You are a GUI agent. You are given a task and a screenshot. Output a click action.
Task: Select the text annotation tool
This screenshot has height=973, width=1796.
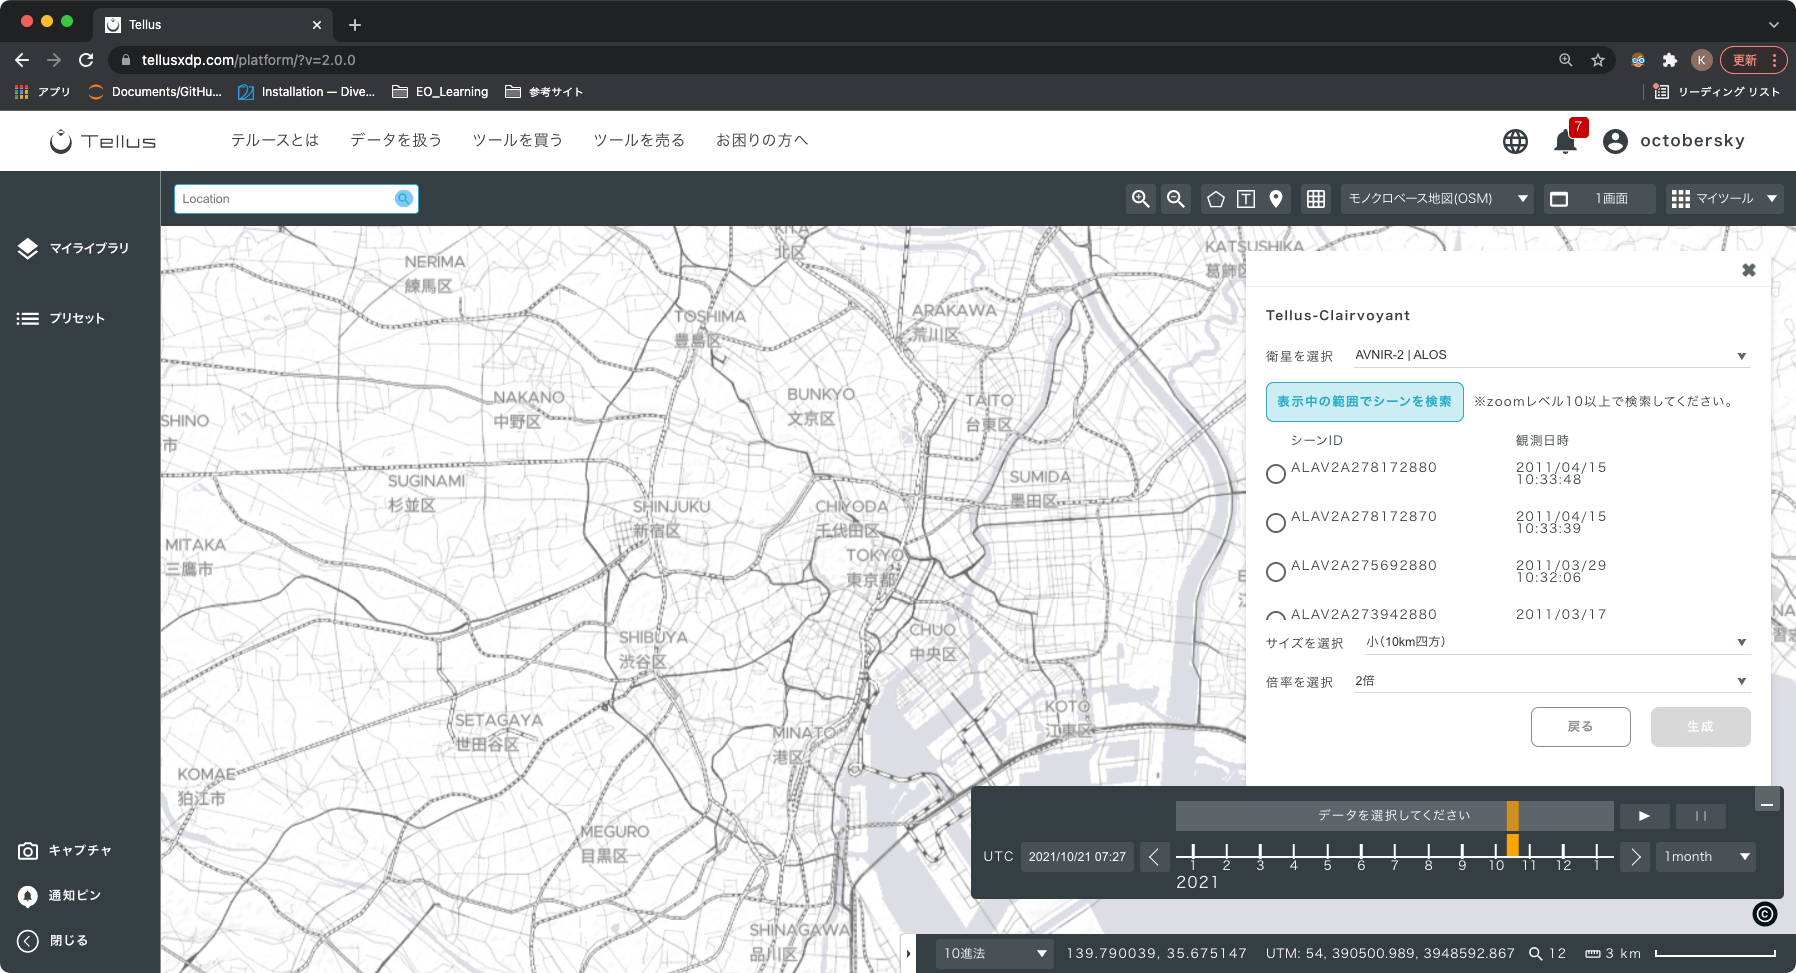(1246, 199)
